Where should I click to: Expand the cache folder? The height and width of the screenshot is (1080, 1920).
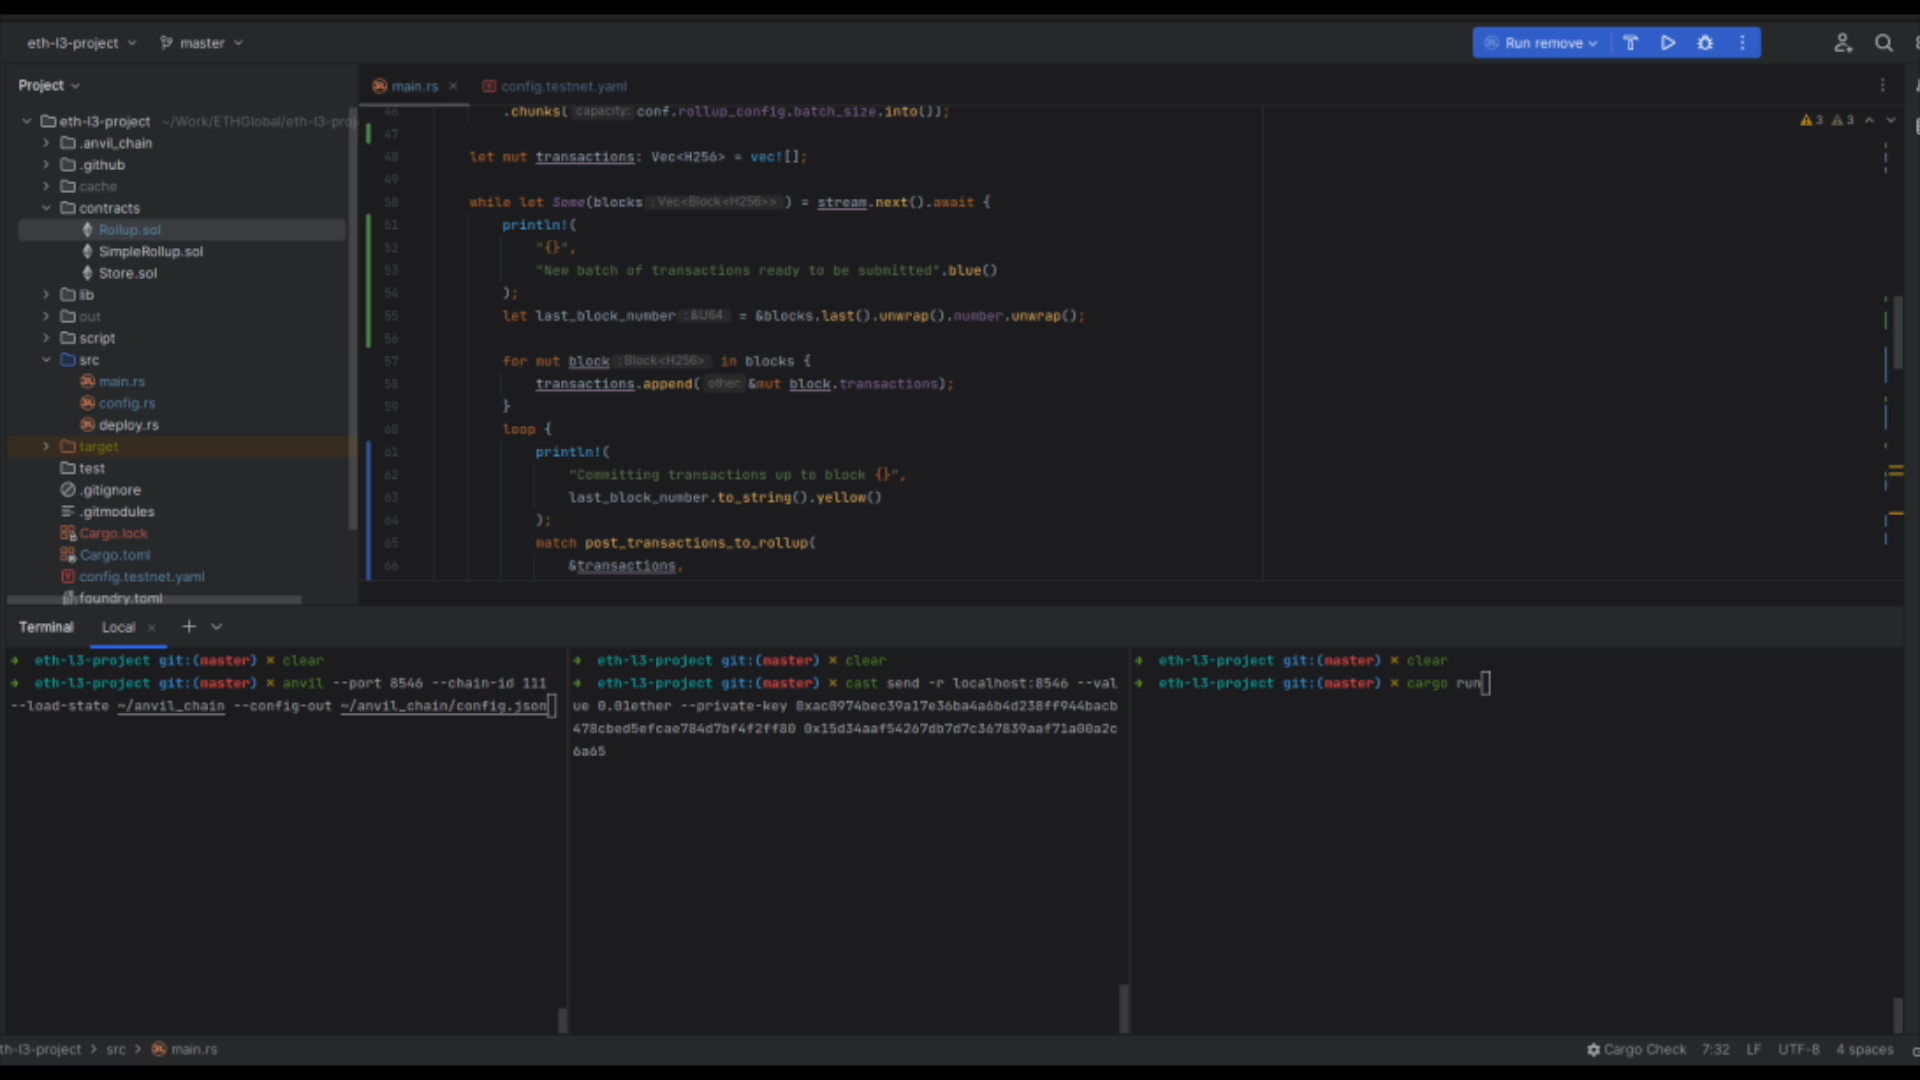[46, 186]
